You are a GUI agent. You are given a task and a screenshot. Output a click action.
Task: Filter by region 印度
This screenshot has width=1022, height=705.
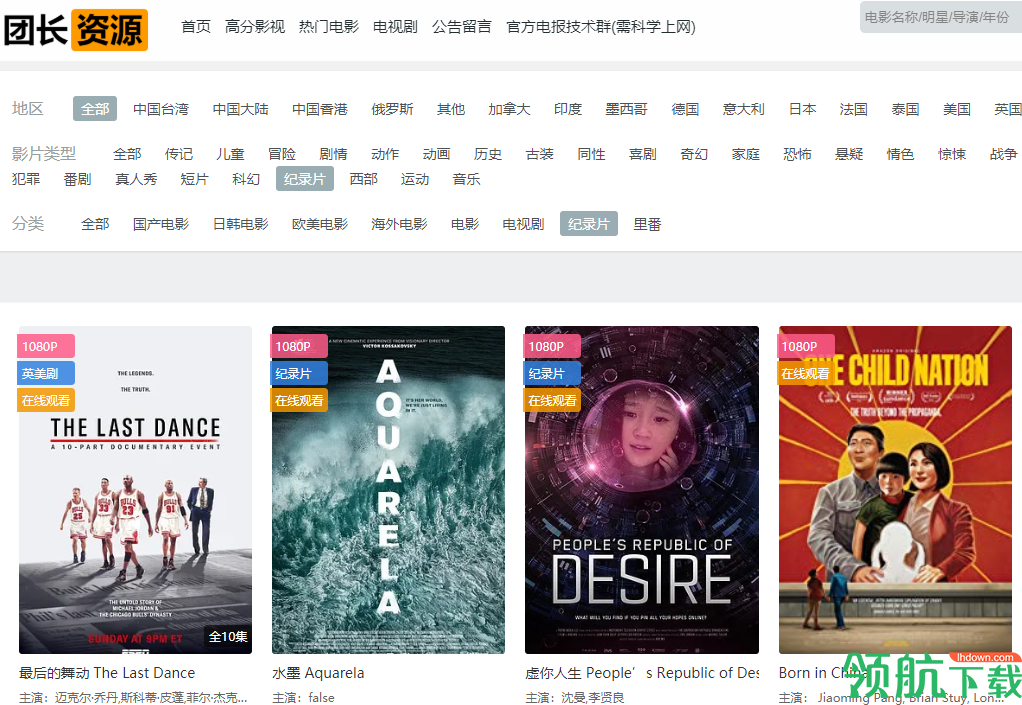(x=568, y=109)
